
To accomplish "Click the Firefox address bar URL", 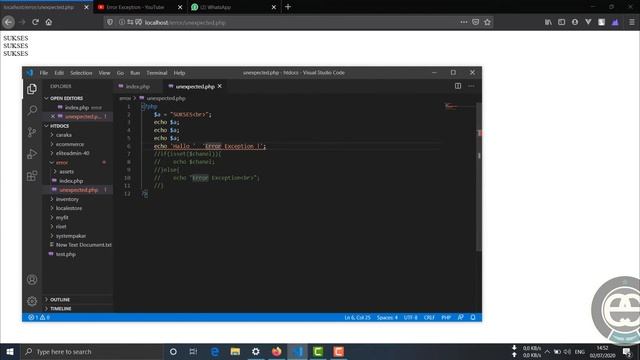I will (x=185, y=22).
